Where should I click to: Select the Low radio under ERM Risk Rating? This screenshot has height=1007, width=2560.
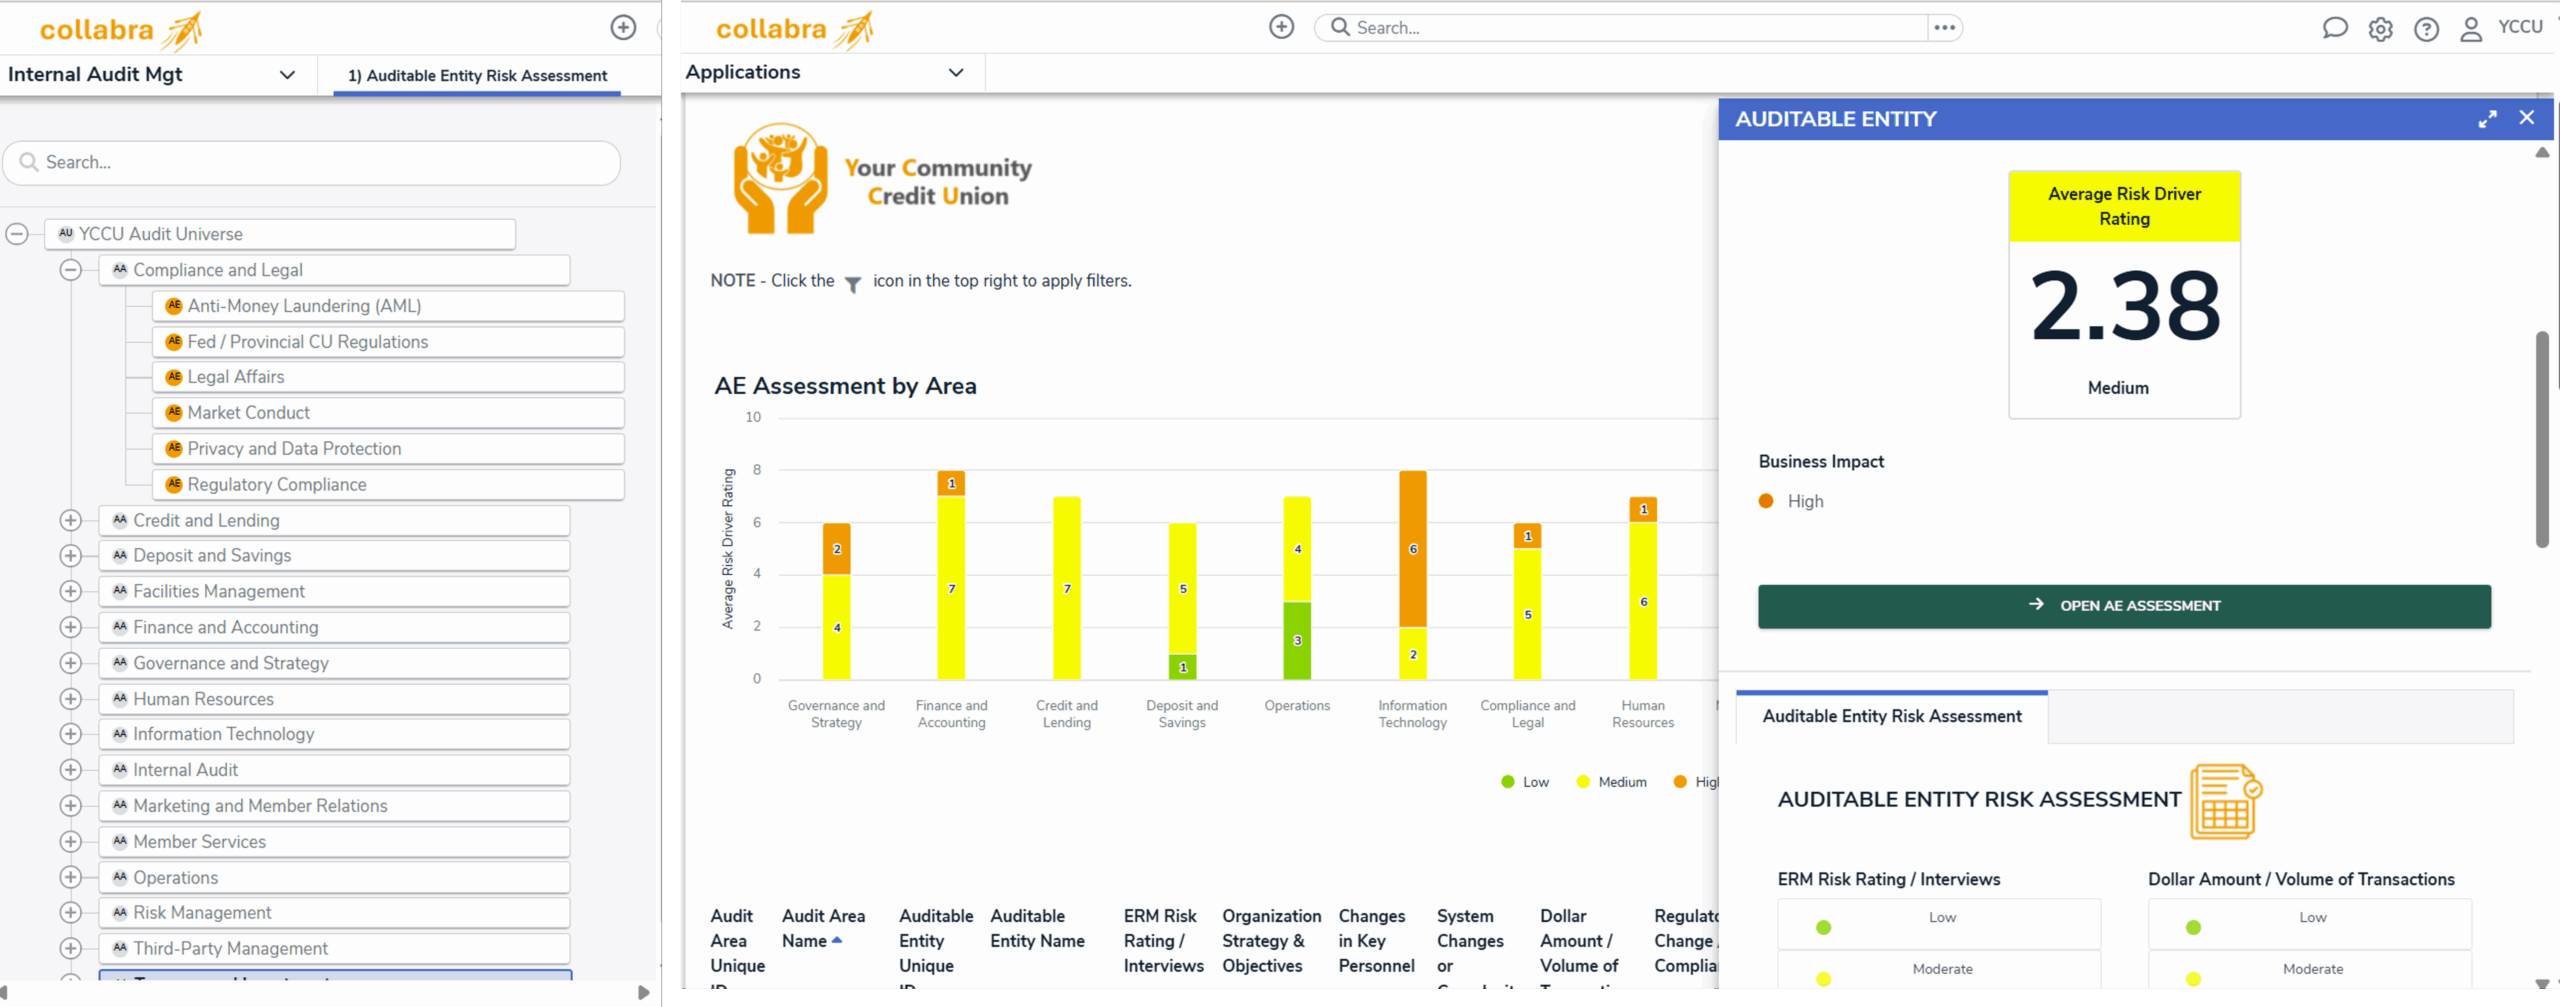pyautogui.click(x=1824, y=927)
